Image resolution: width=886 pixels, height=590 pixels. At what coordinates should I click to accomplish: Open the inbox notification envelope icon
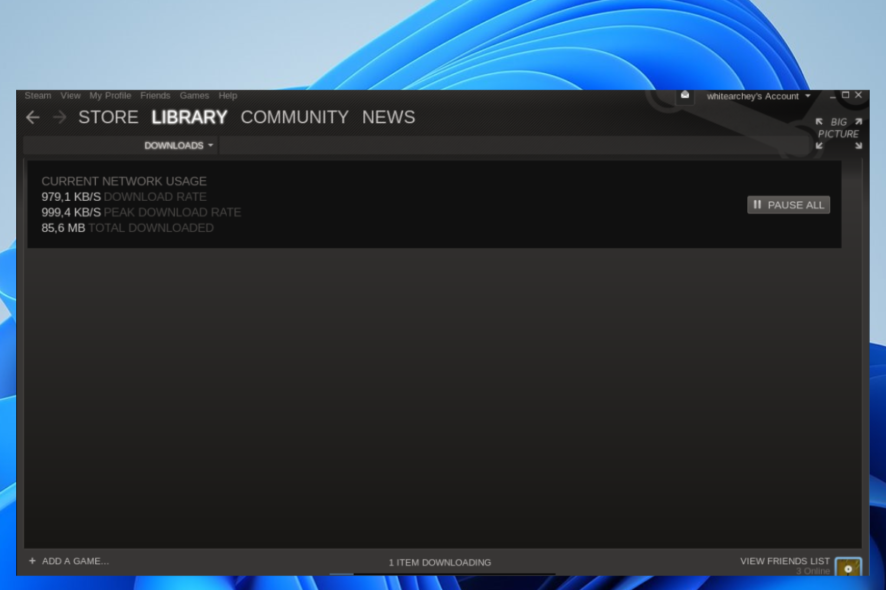(x=685, y=96)
